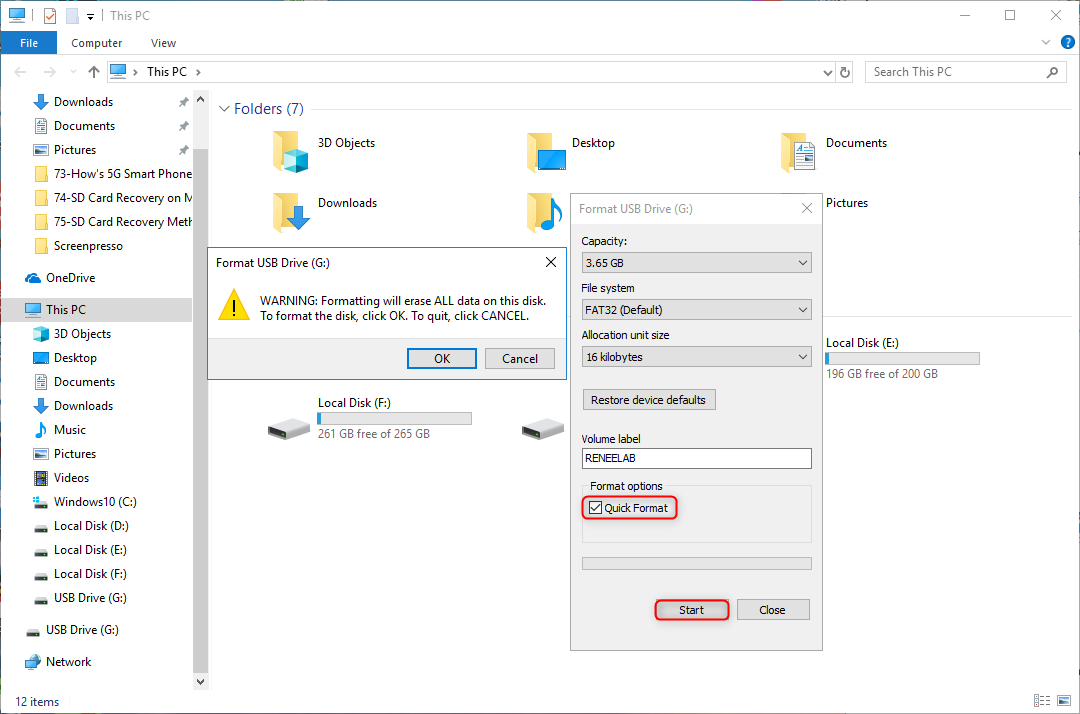Collapse the Folders (7) group
This screenshot has width=1080, height=714.
(x=225, y=109)
